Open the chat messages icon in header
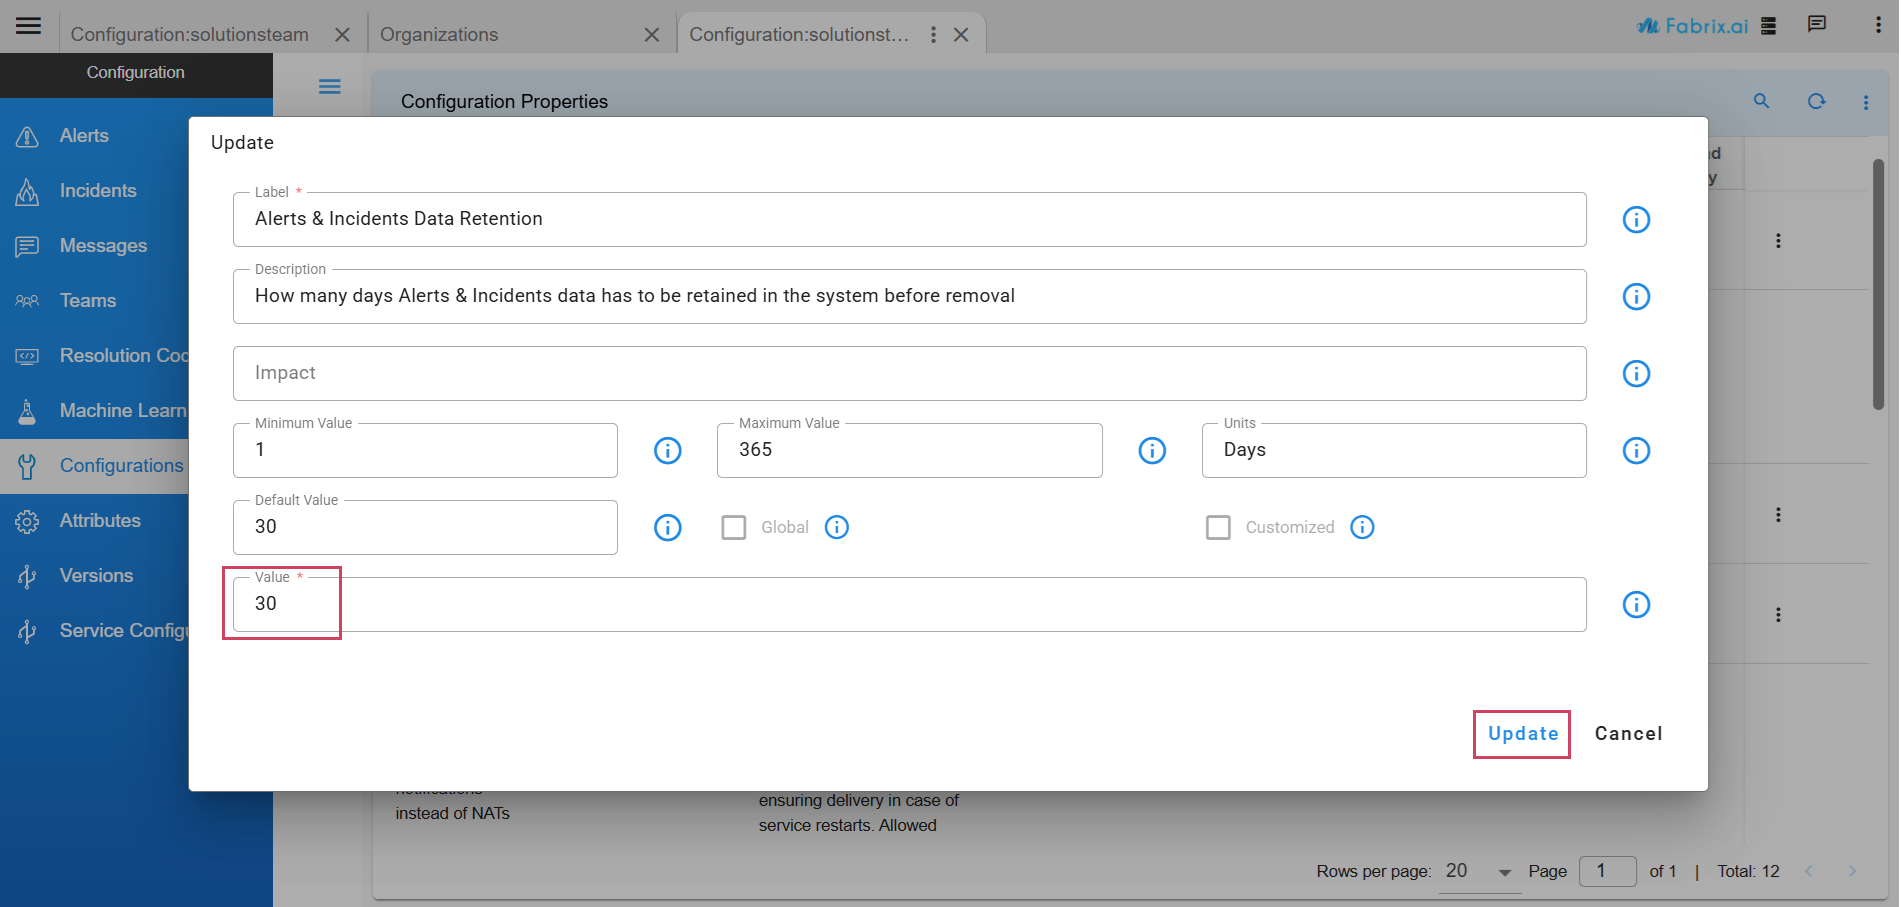The image size is (1901, 907). coord(1817,25)
